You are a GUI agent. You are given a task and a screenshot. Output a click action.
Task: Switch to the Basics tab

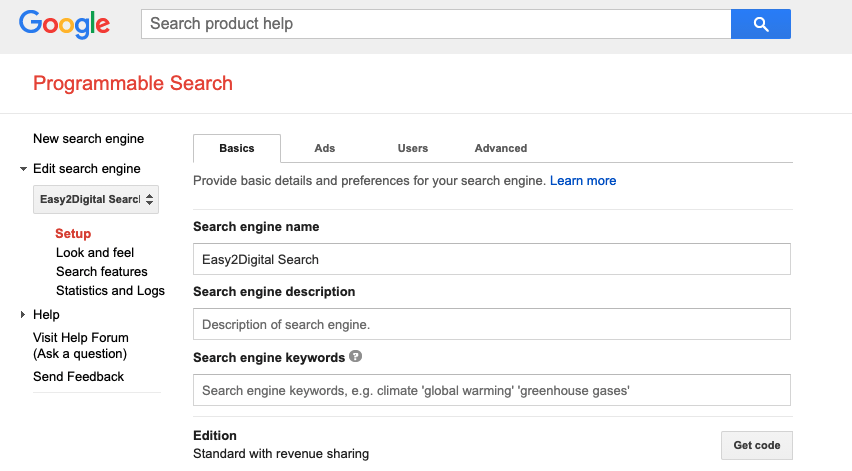237,148
